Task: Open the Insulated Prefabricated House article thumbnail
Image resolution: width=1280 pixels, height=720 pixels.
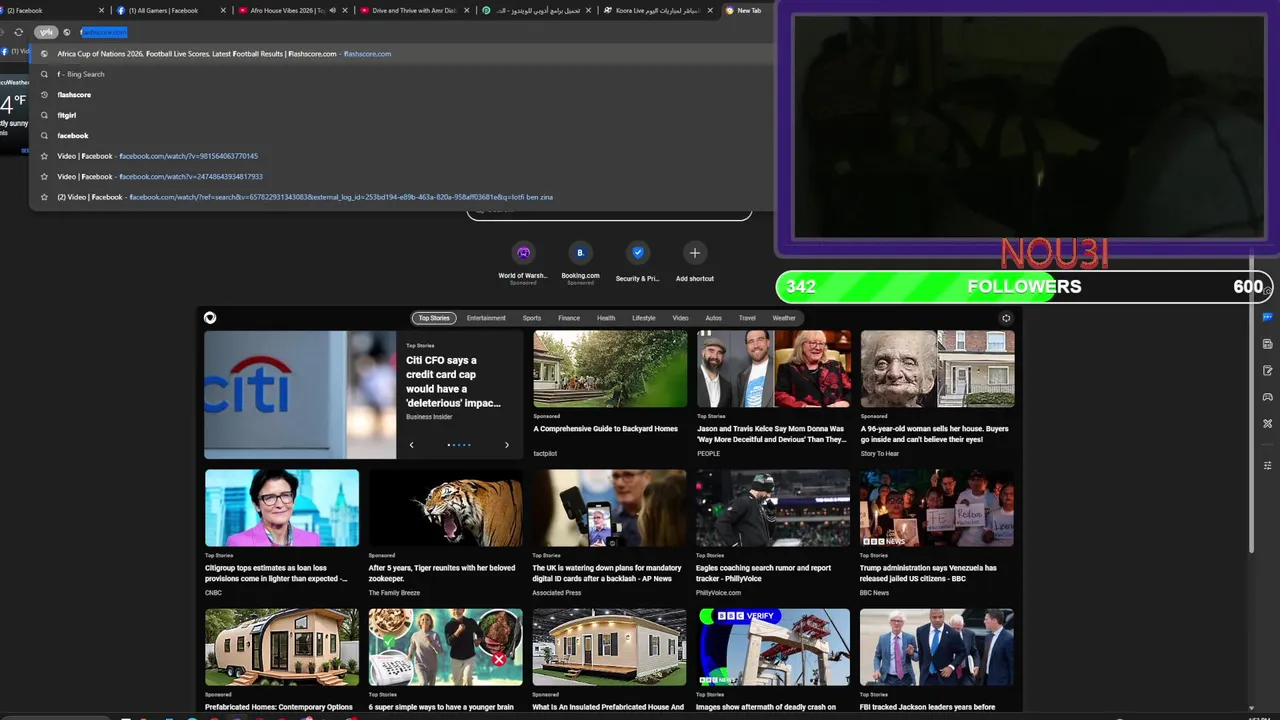Action: [x=609, y=647]
